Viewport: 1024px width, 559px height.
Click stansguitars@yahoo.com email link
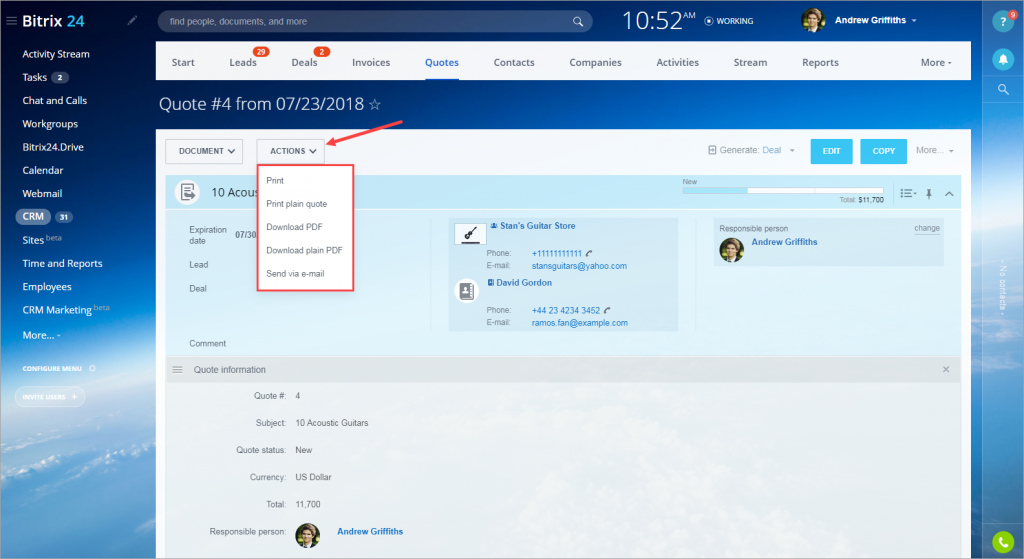coord(579,266)
